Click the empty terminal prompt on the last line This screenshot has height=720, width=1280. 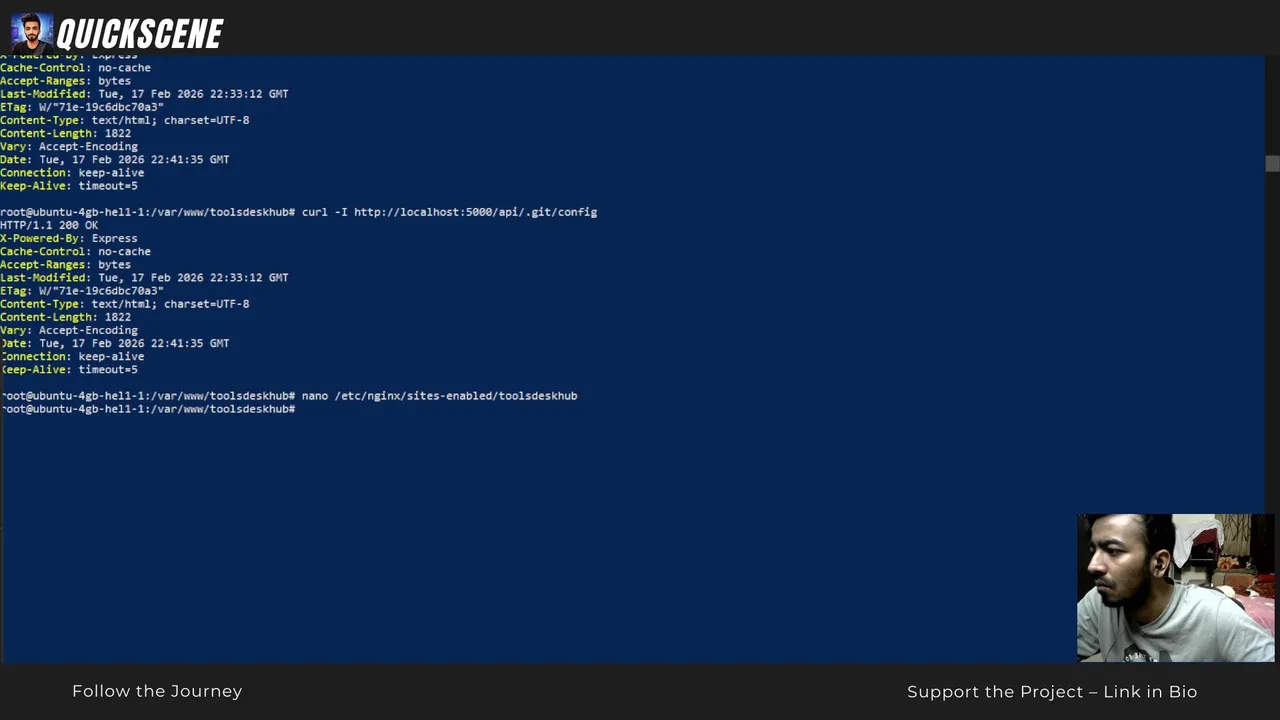(x=298, y=409)
